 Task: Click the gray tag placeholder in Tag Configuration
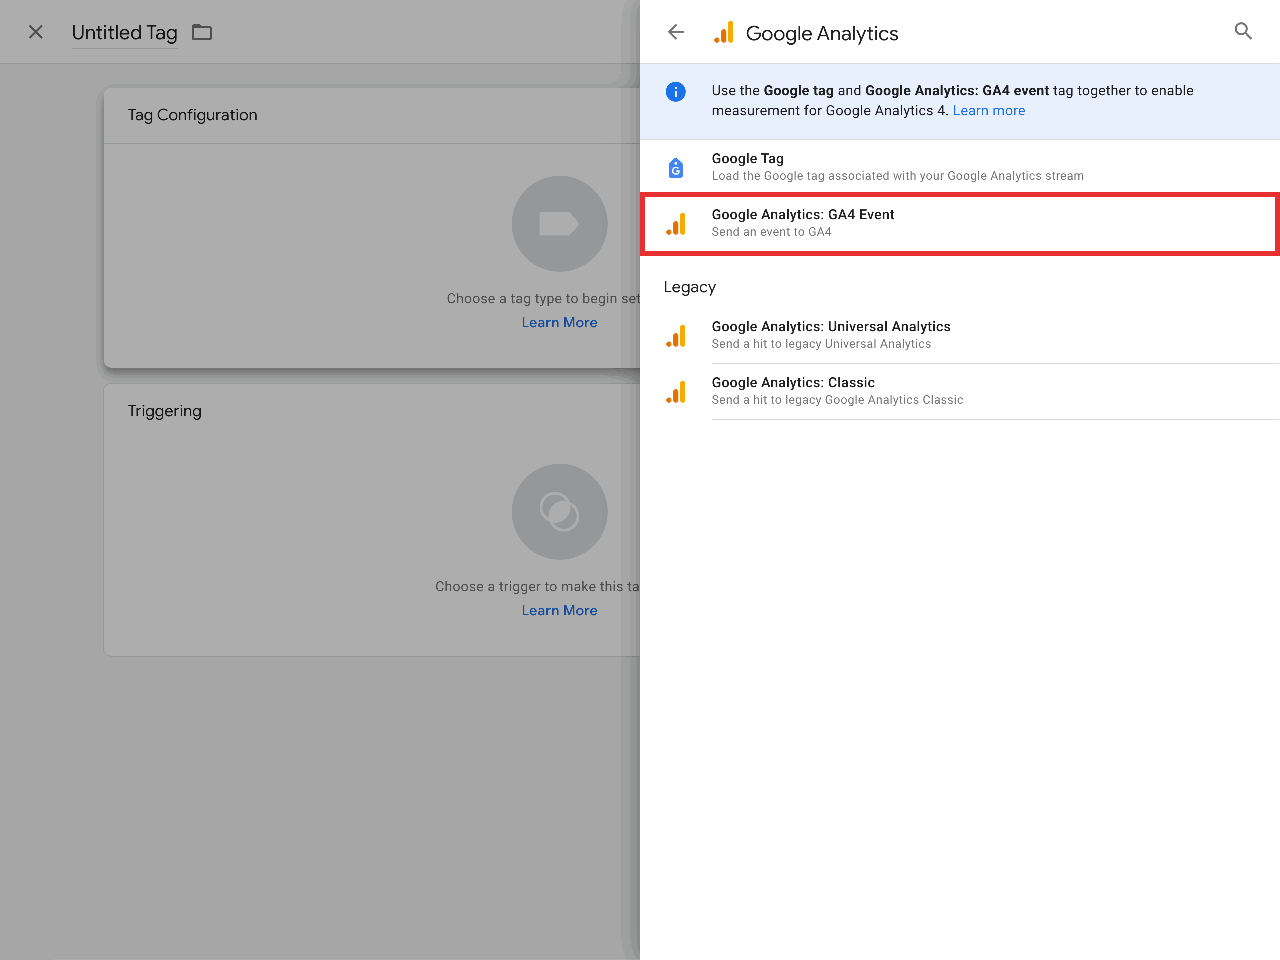click(559, 224)
